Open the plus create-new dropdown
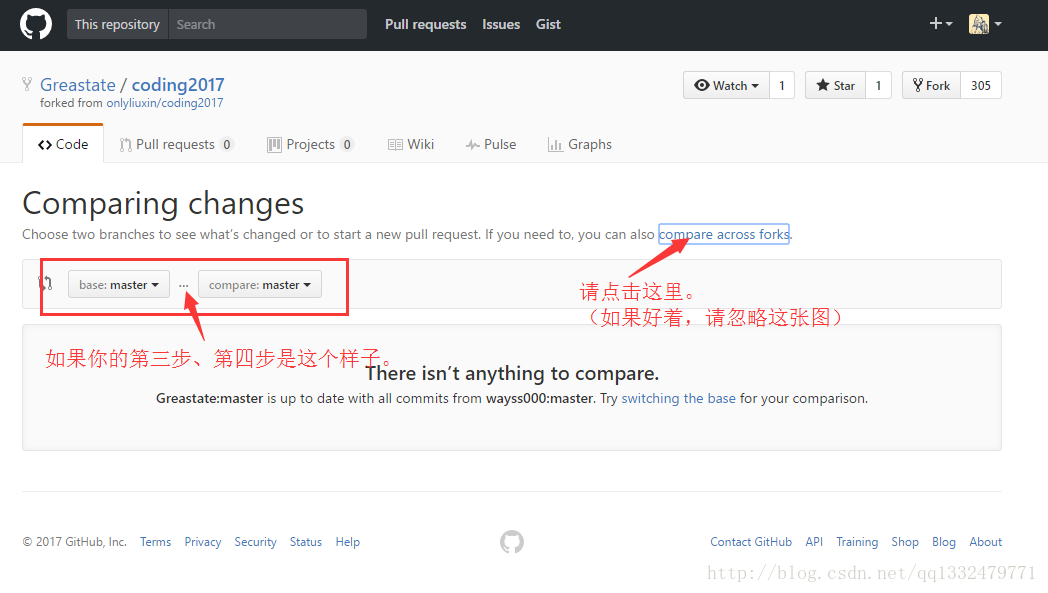 pyautogui.click(x=940, y=24)
